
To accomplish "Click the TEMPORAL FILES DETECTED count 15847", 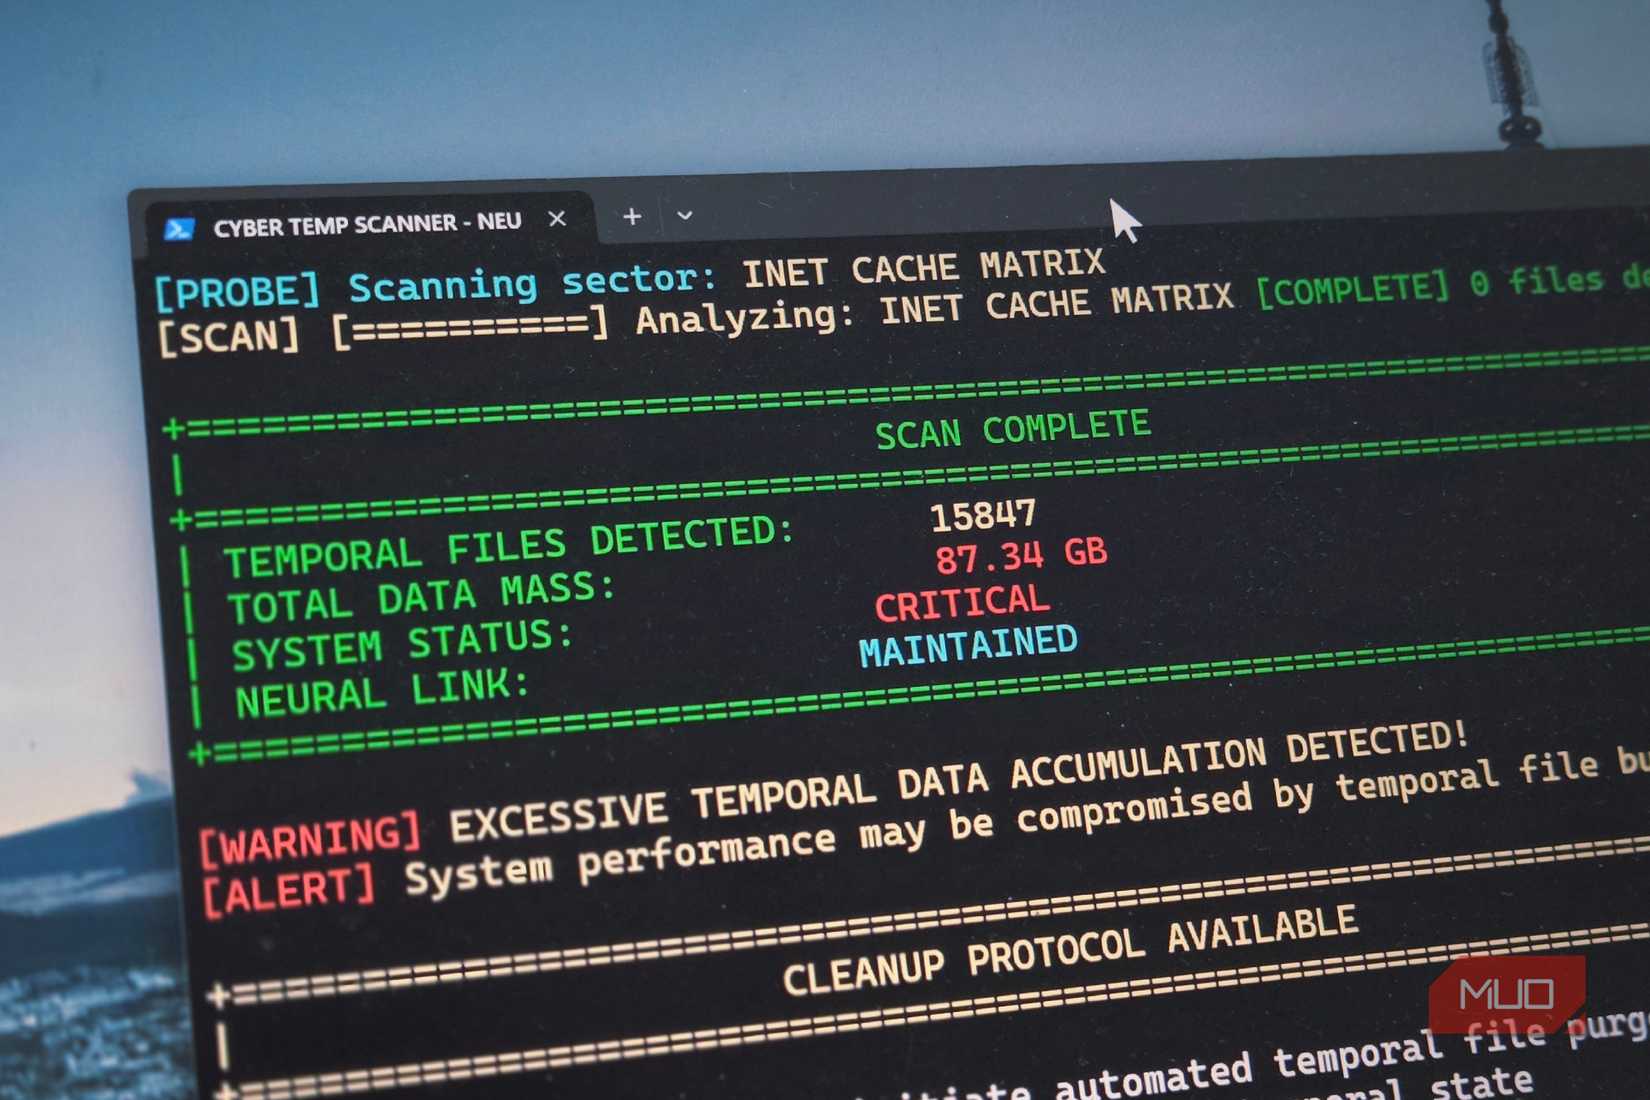I will [x=984, y=514].
